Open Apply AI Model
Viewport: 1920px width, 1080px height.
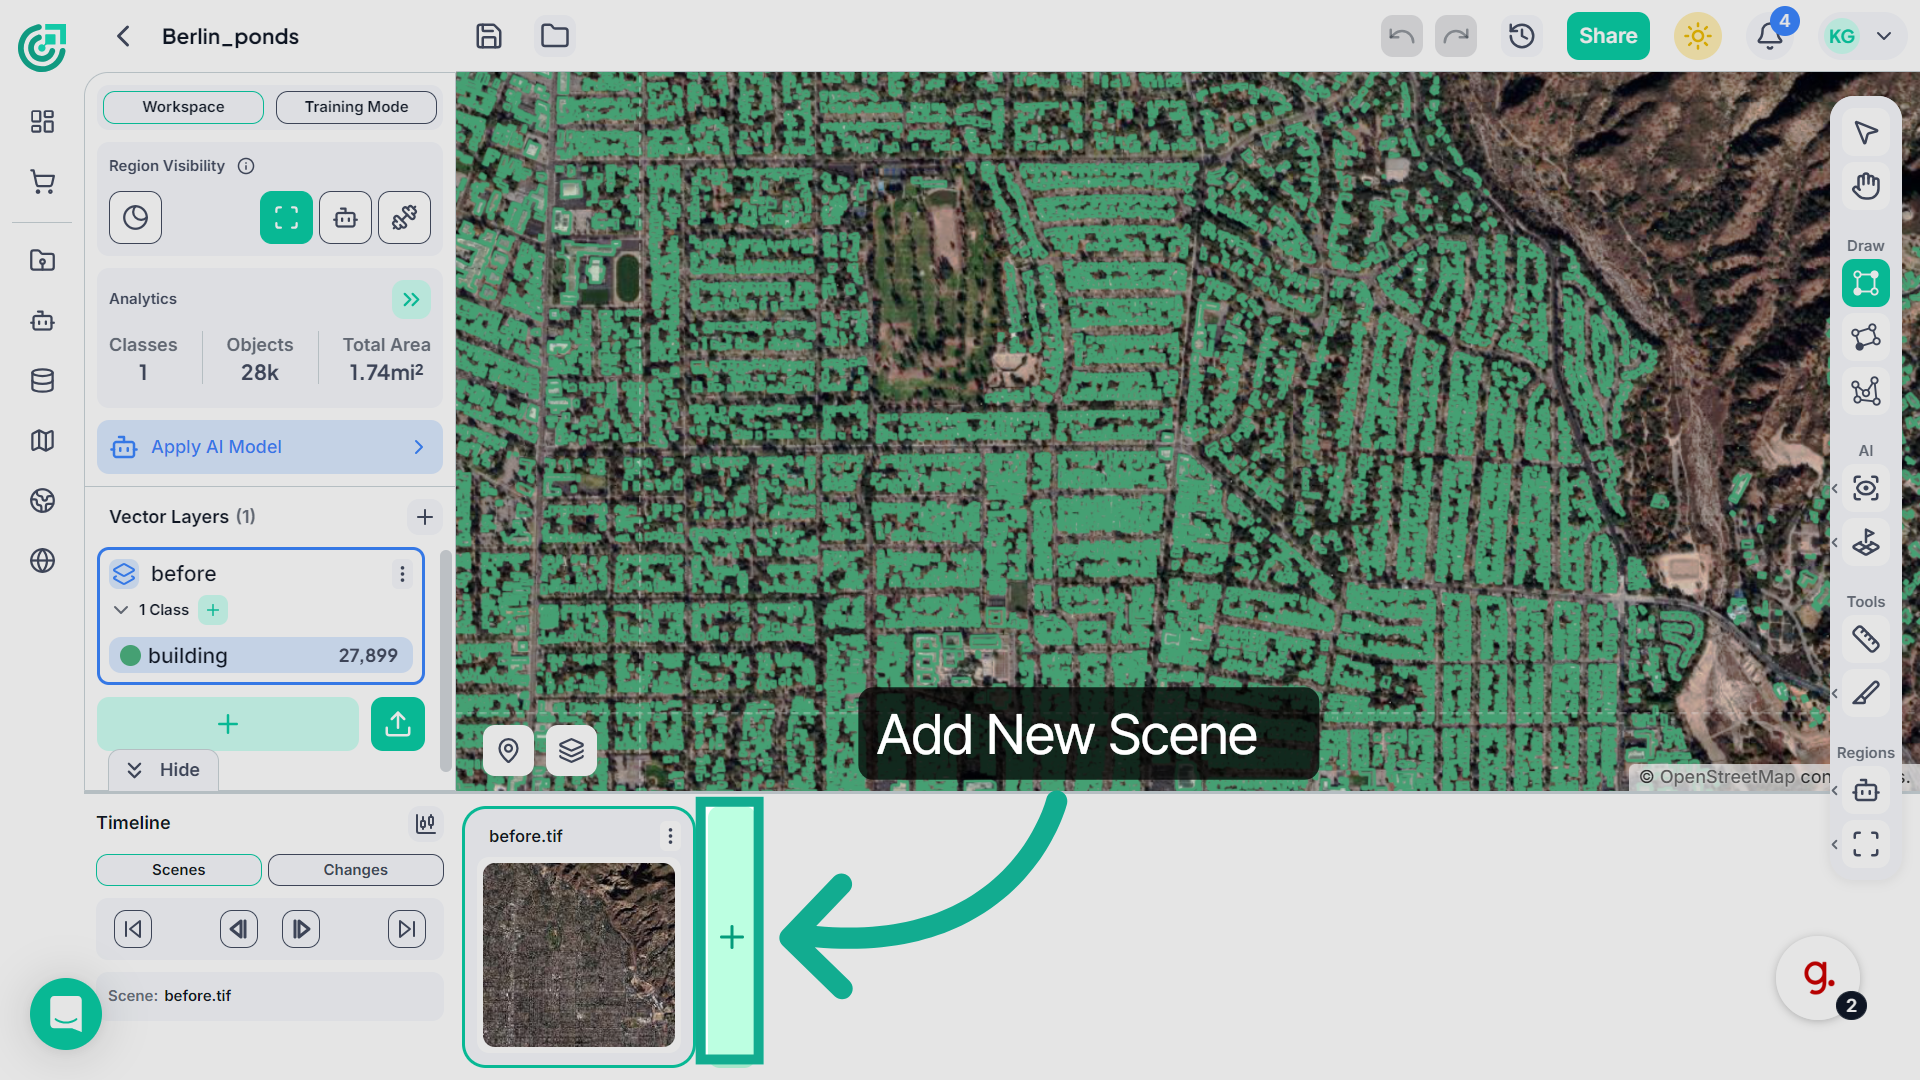[x=270, y=447]
